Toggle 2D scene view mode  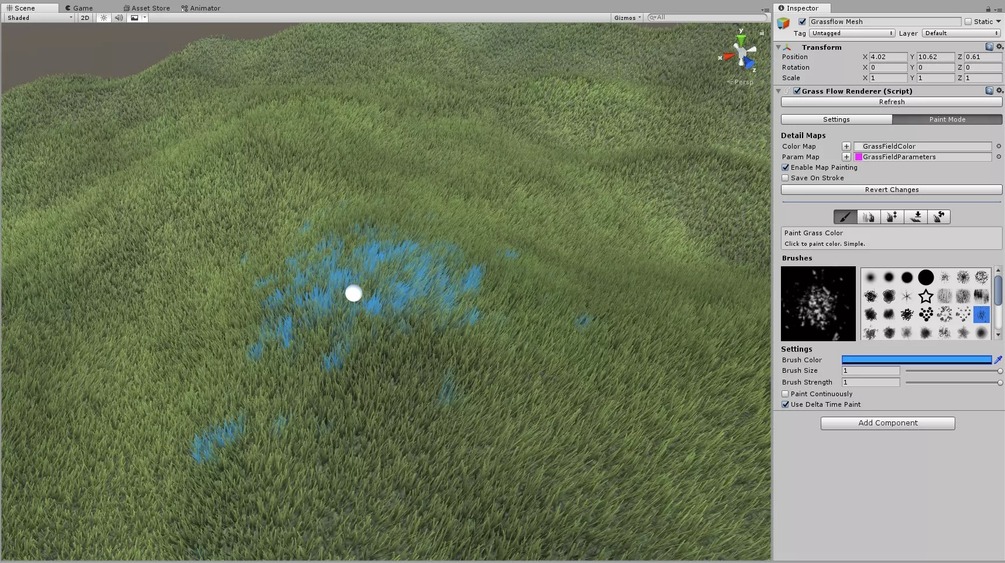85,18
